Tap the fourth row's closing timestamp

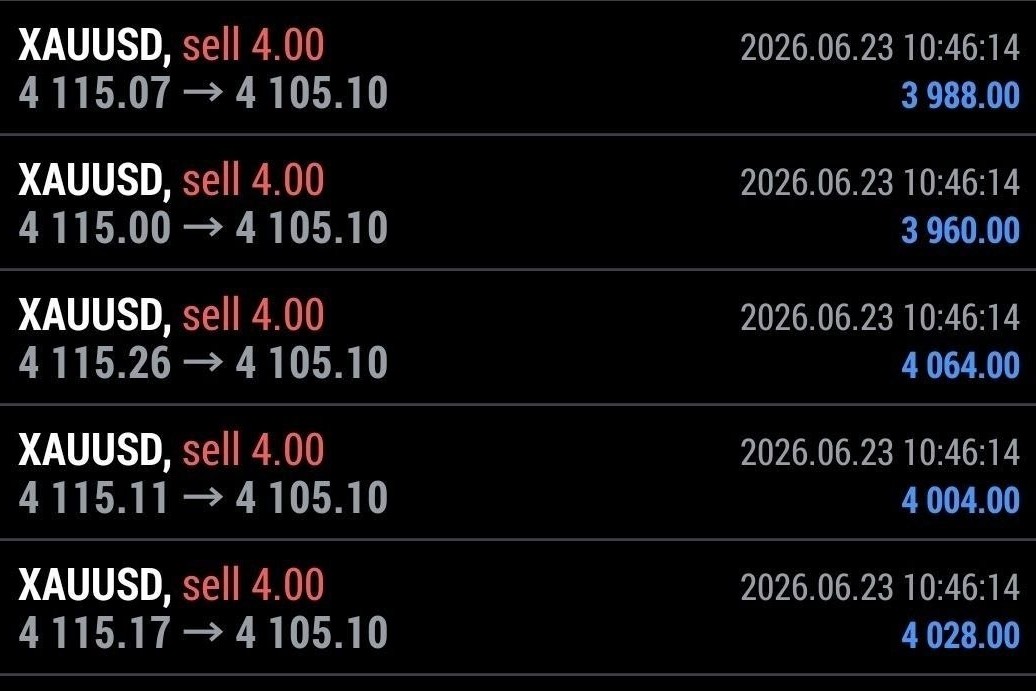(880, 453)
